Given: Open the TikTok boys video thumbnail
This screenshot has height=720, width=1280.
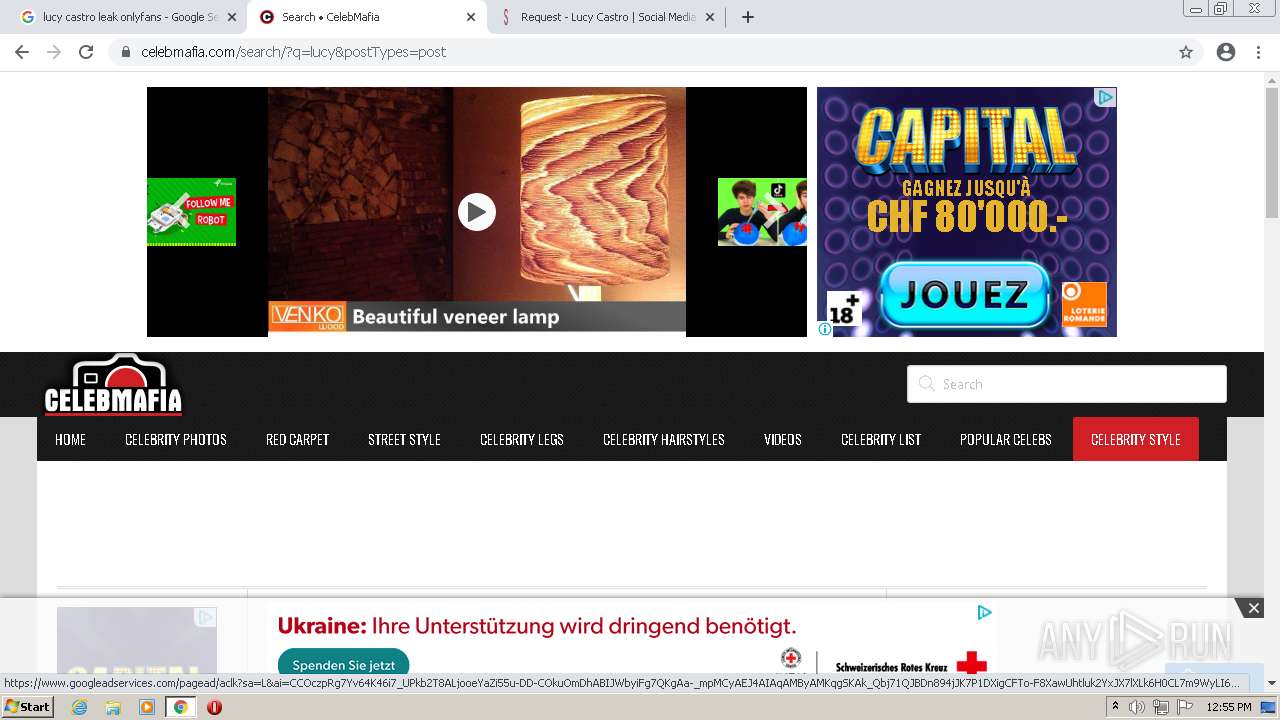Looking at the screenshot, I should (x=762, y=212).
